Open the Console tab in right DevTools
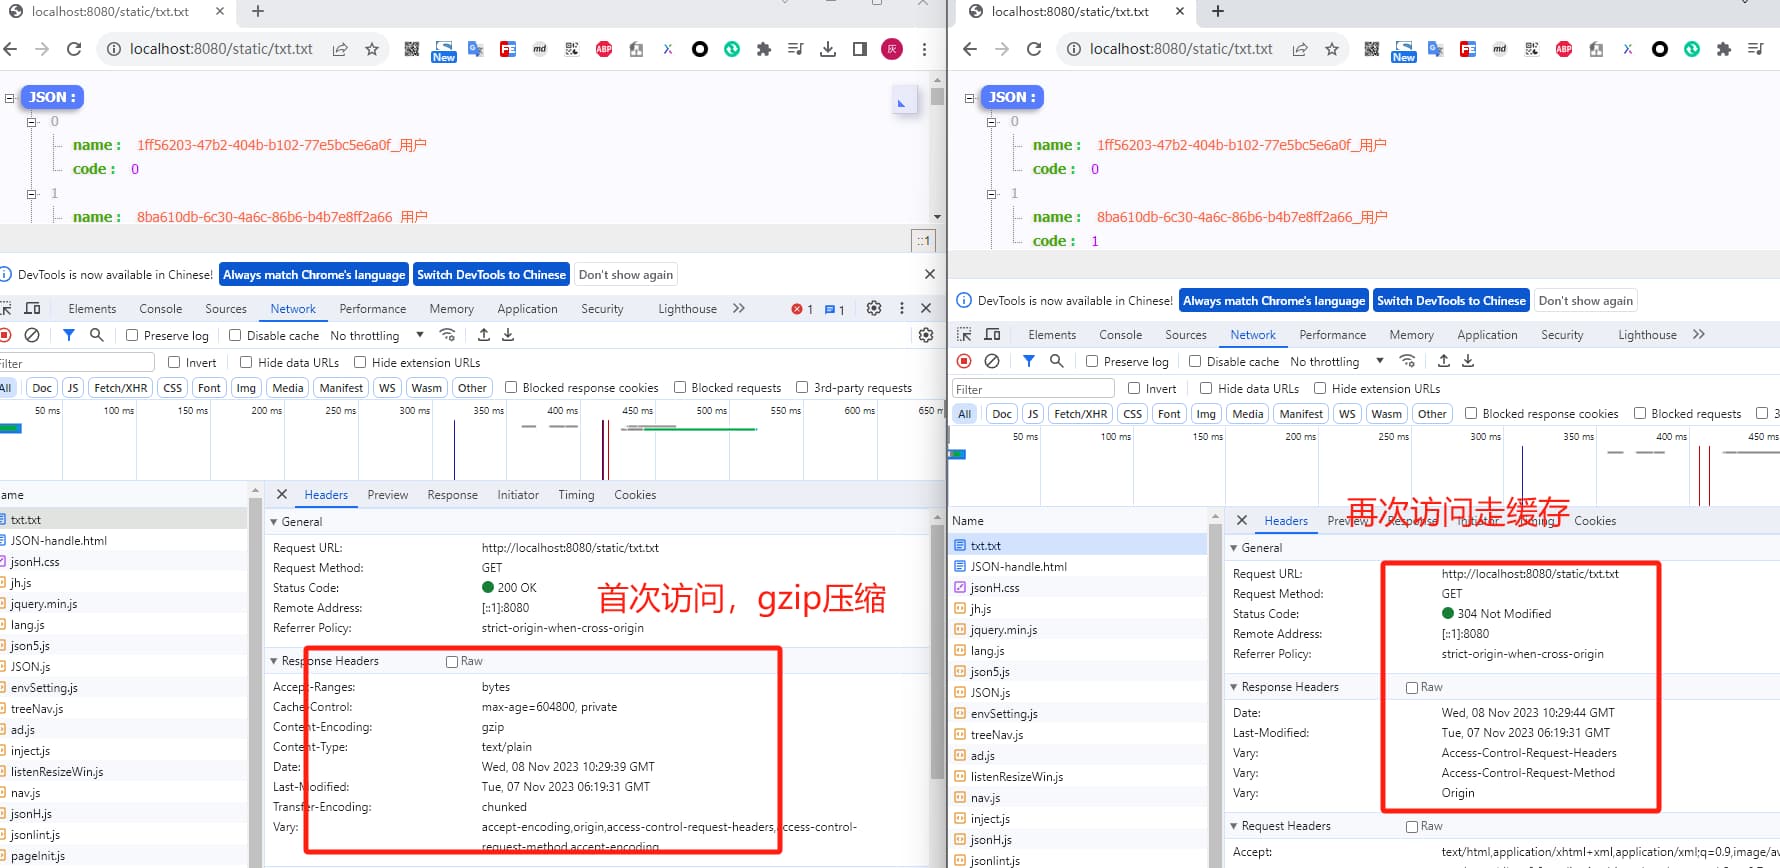This screenshot has height=868, width=1780. click(x=1120, y=335)
